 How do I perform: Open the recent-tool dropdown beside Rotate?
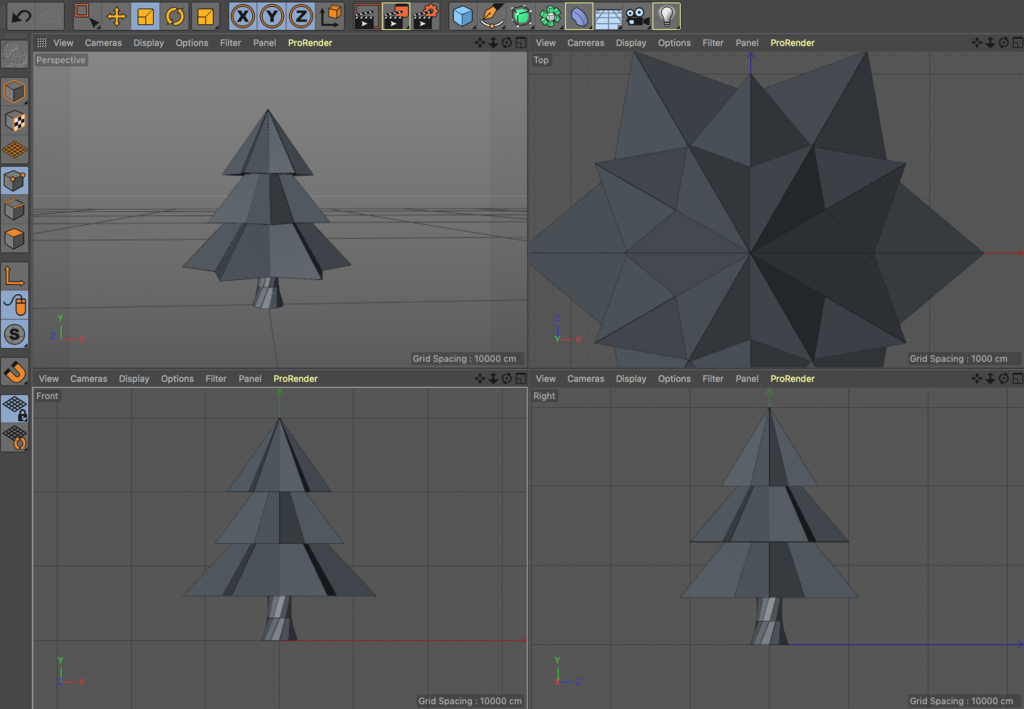coord(205,16)
